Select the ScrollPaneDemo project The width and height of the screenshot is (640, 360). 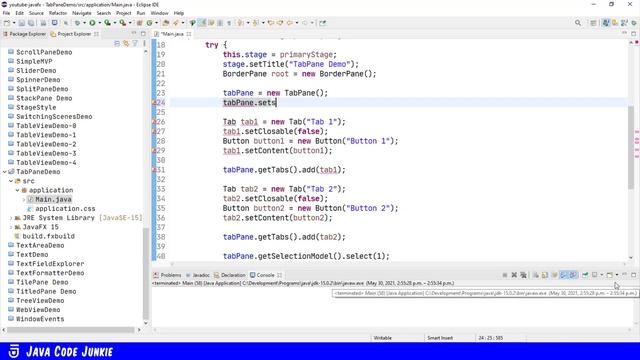44,52
